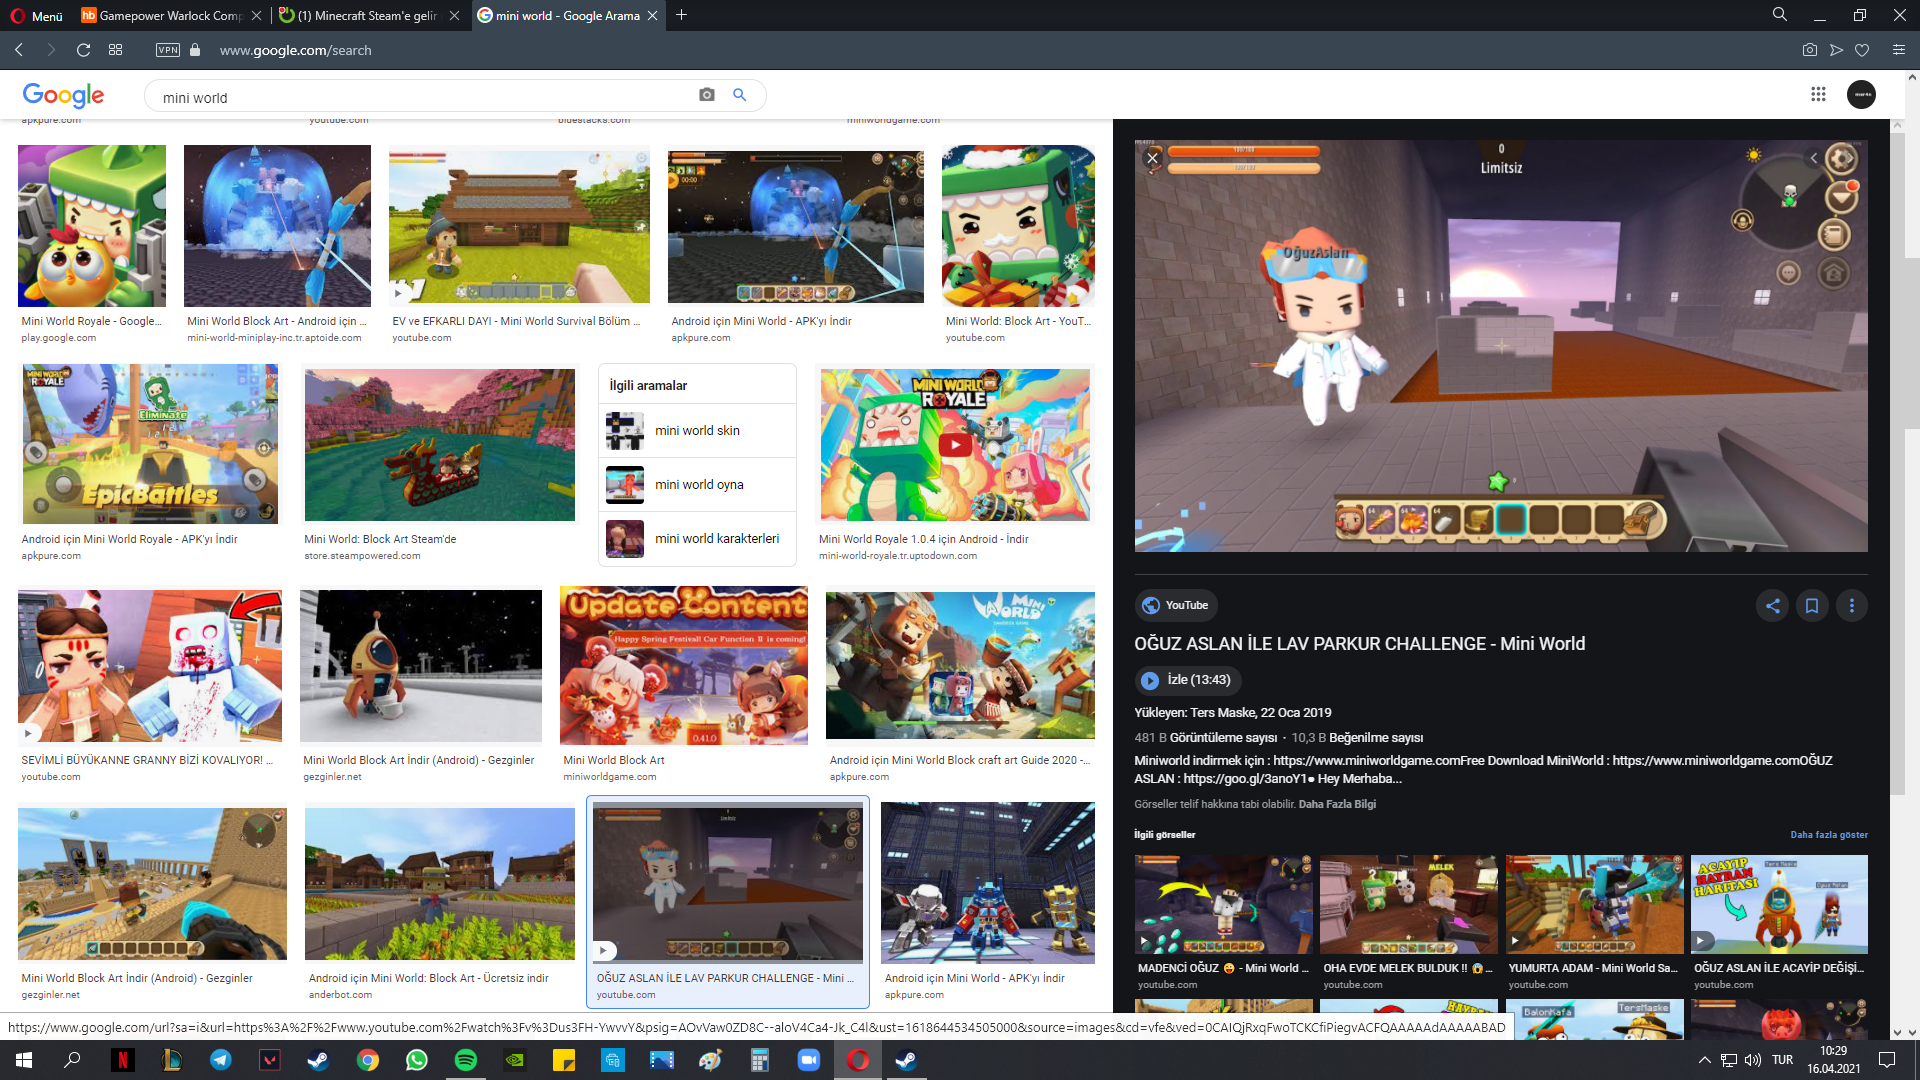1920x1080 pixels.
Task: Save image with the bookmark icon
Action: tap(1811, 605)
